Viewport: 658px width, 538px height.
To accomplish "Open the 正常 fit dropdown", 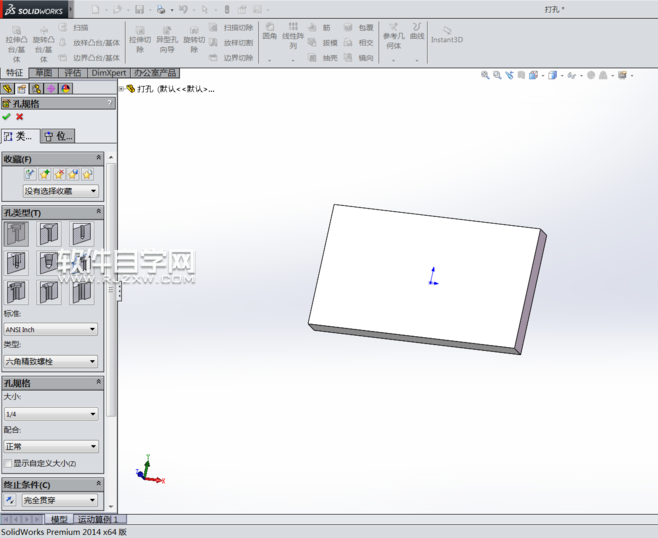I will pos(51,446).
